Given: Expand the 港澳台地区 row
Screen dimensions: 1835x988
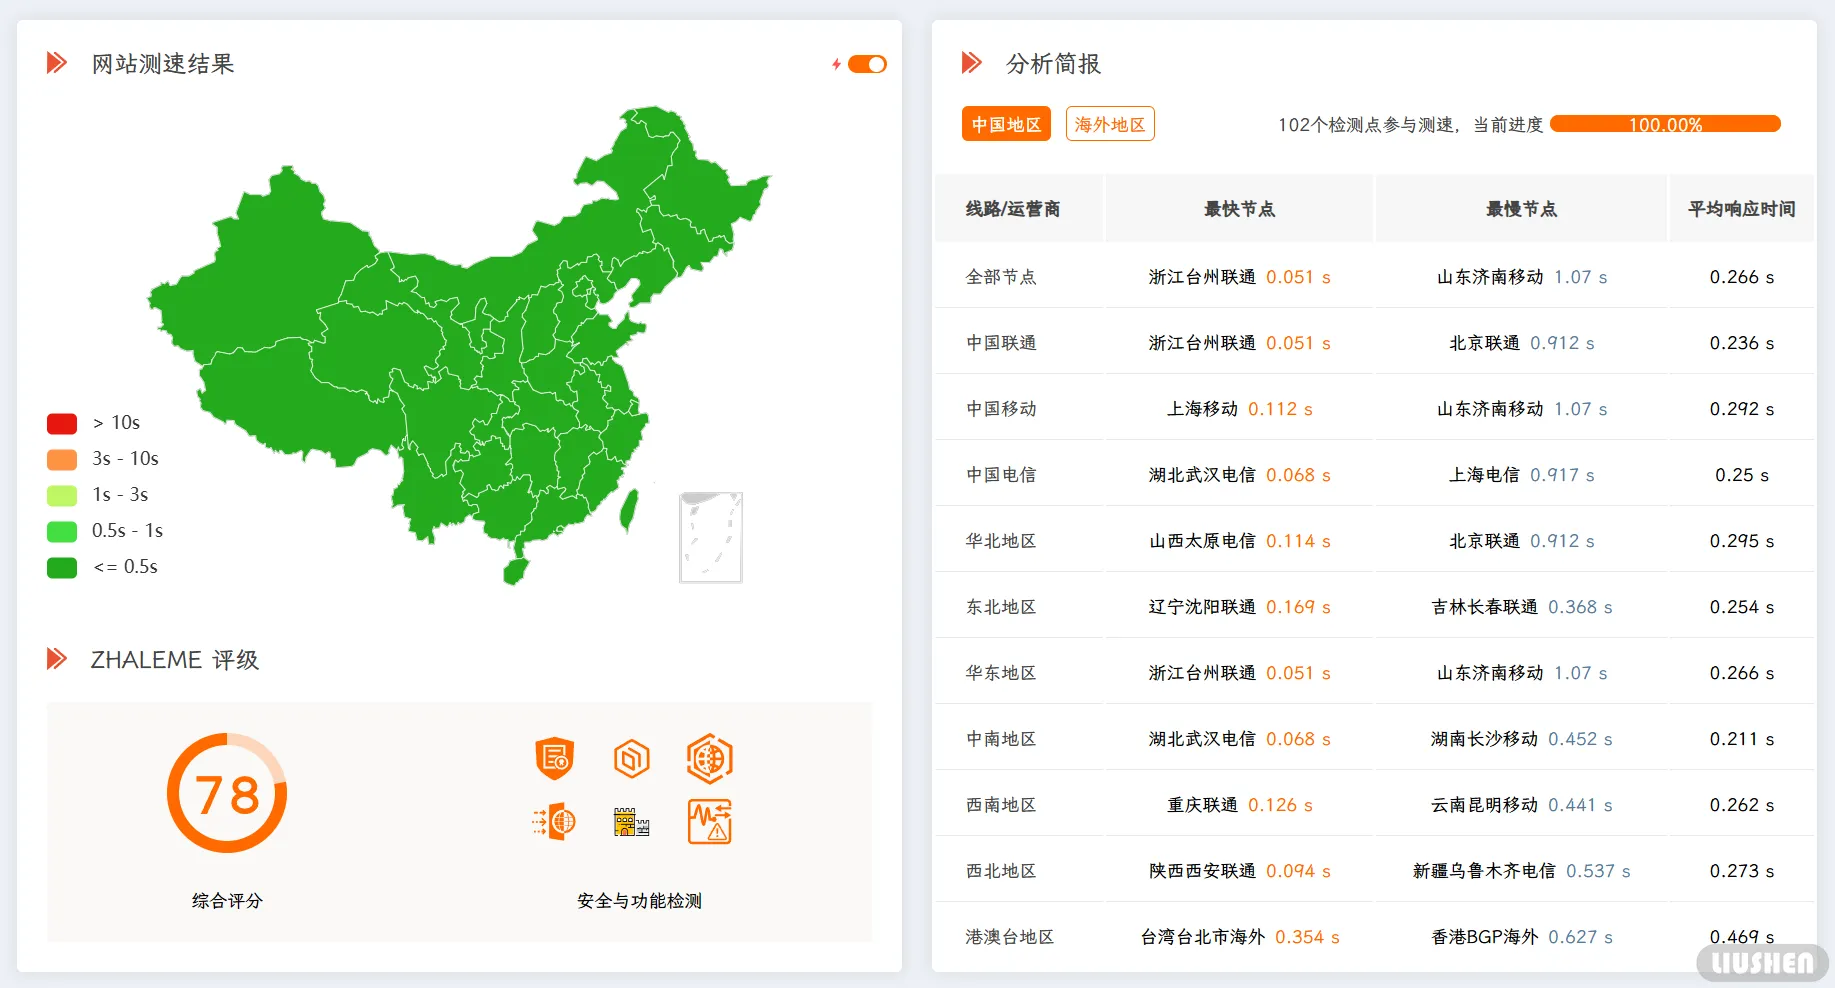Looking at the screenshot, I should (x=1011, y=936).
